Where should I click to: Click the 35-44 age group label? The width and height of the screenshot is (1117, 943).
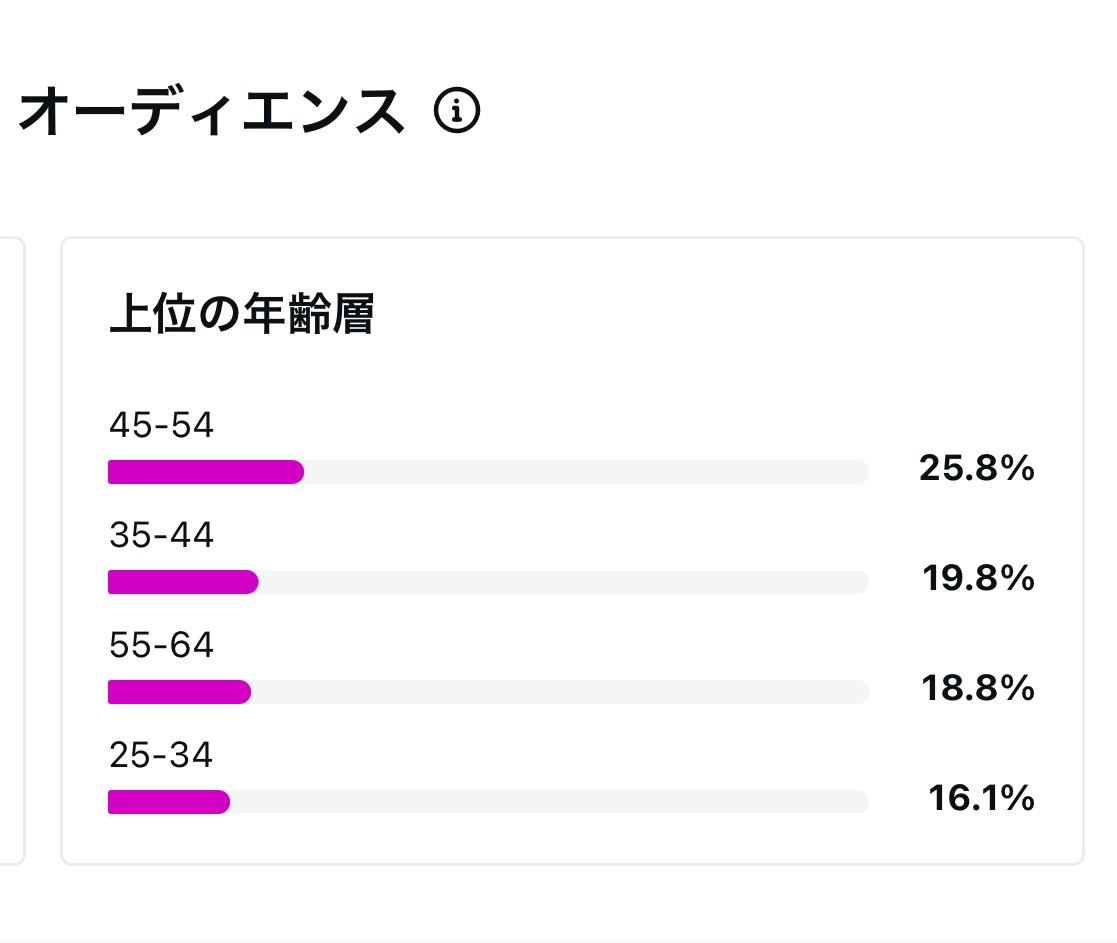click(161, 536)
